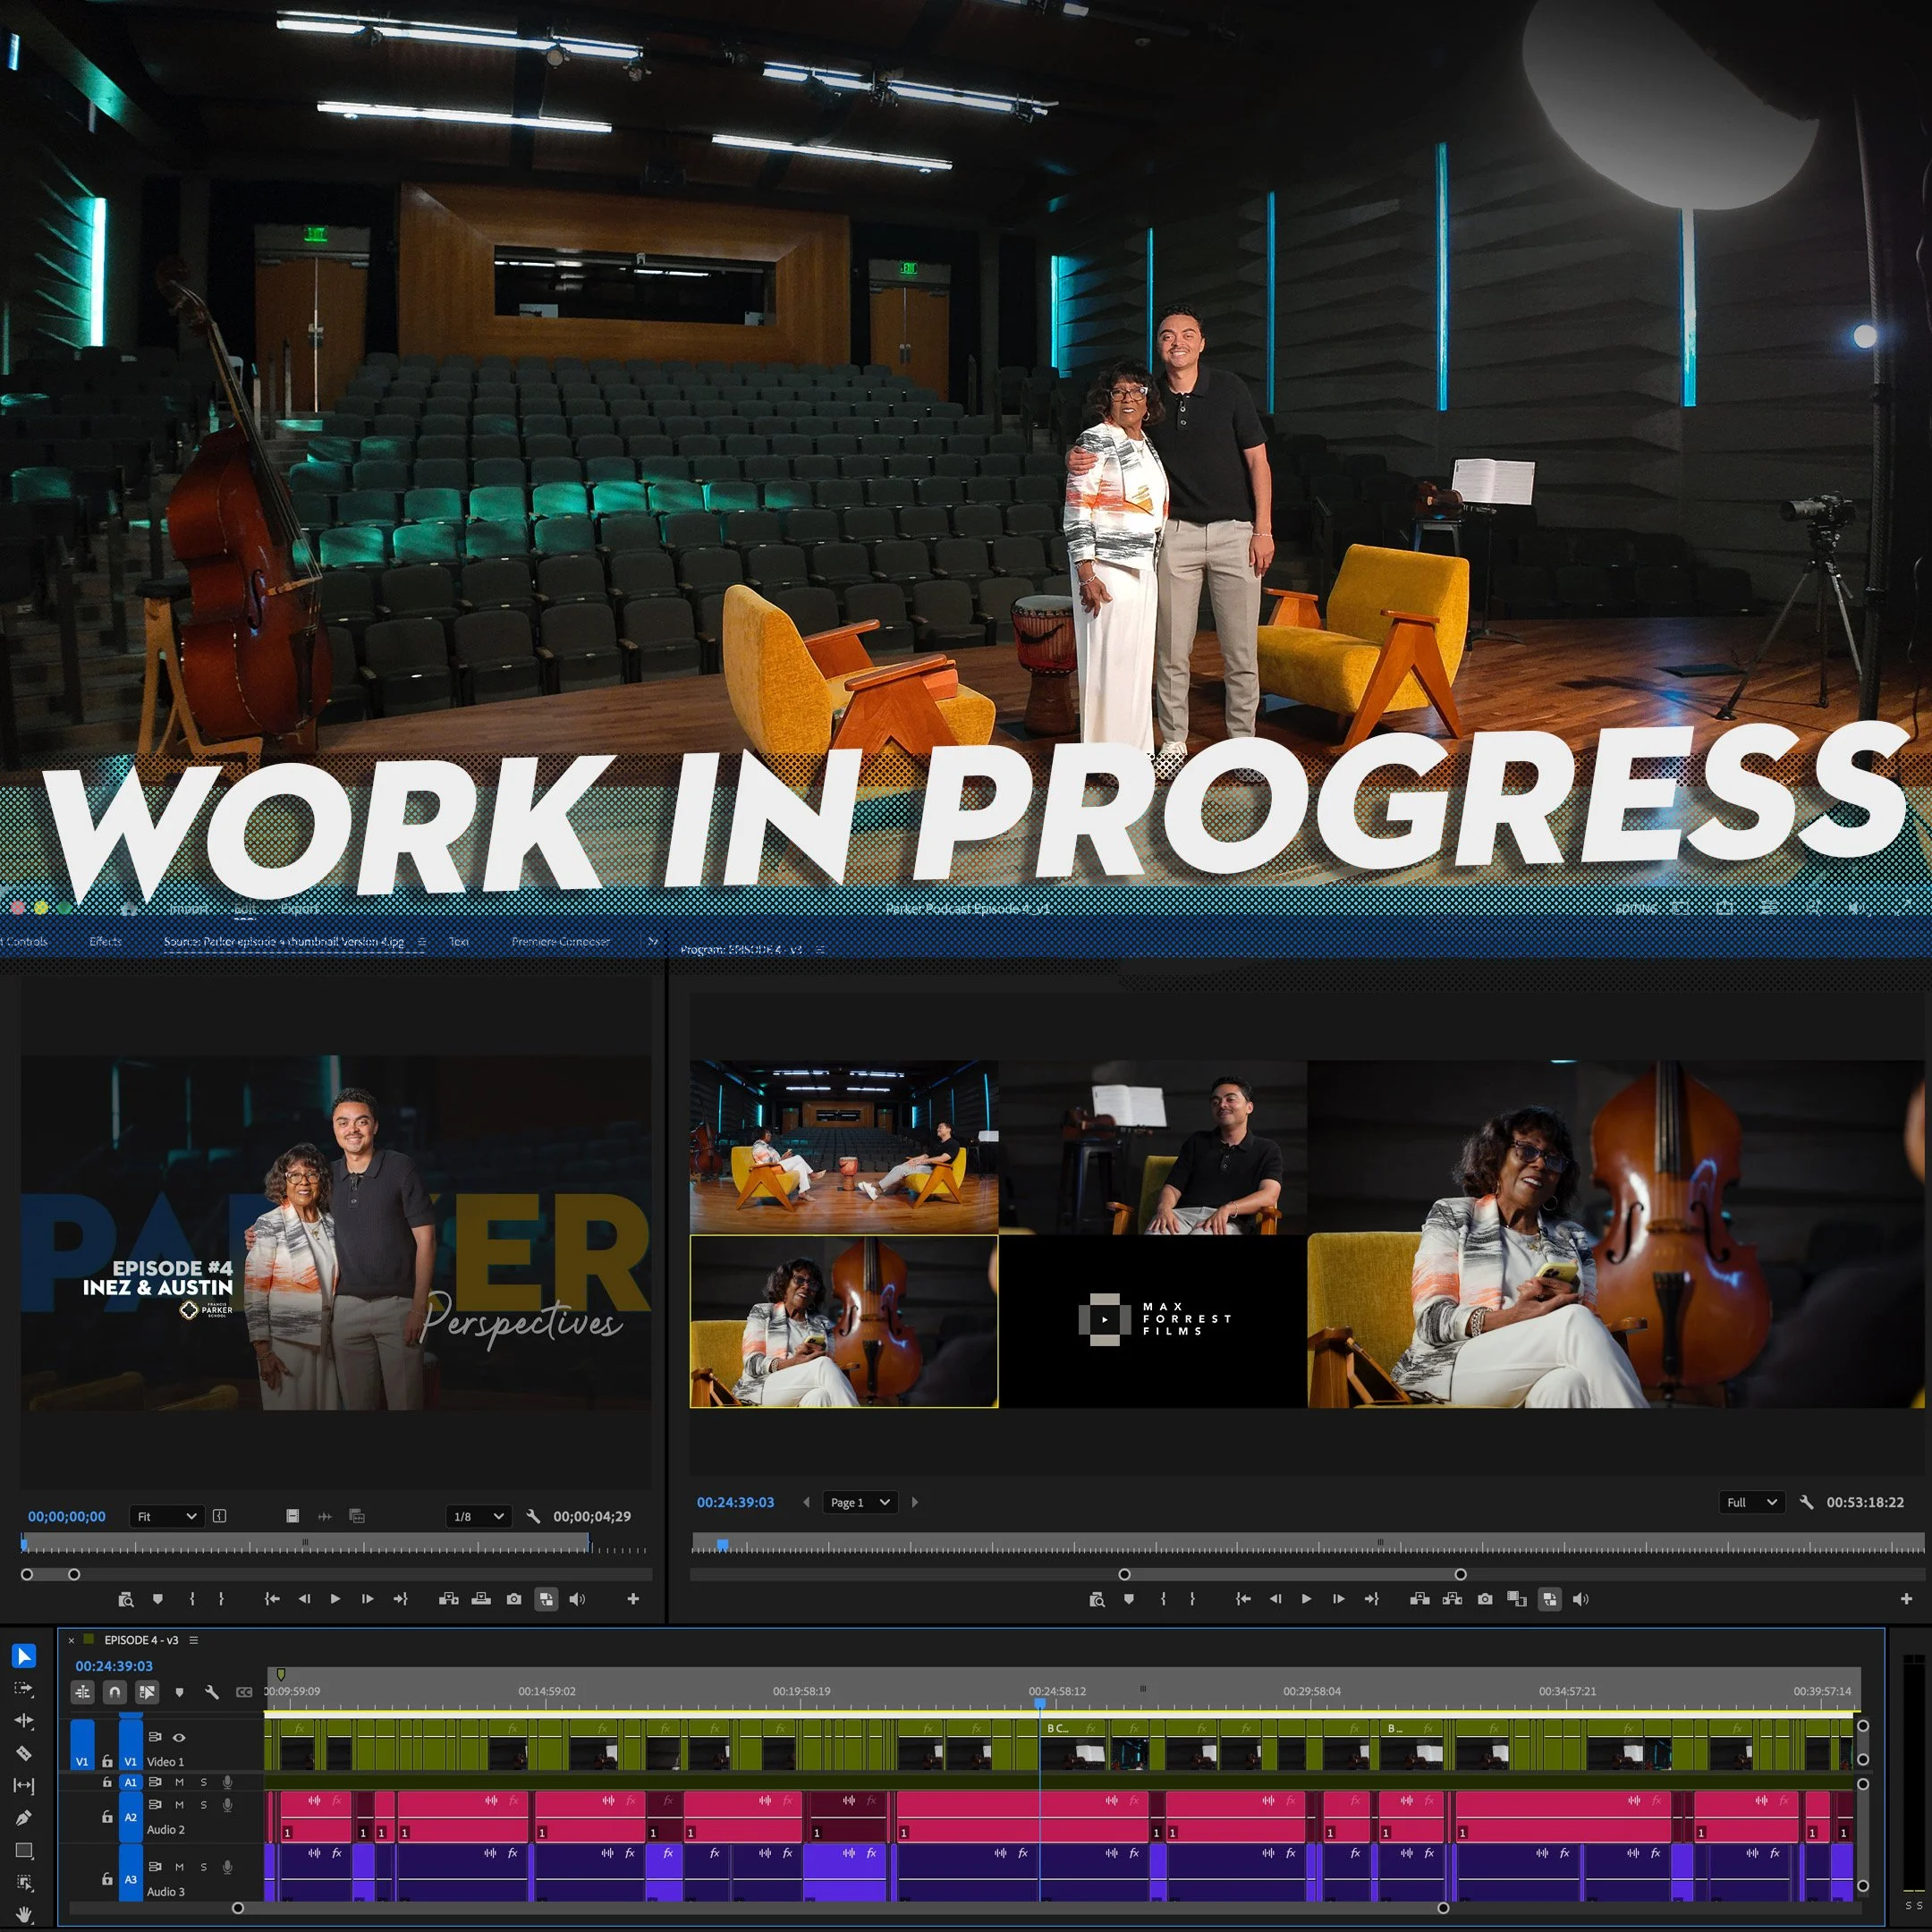Click Add Marker in the Source monitor
The image size is (1932, 1932).
click(157, 1599)
